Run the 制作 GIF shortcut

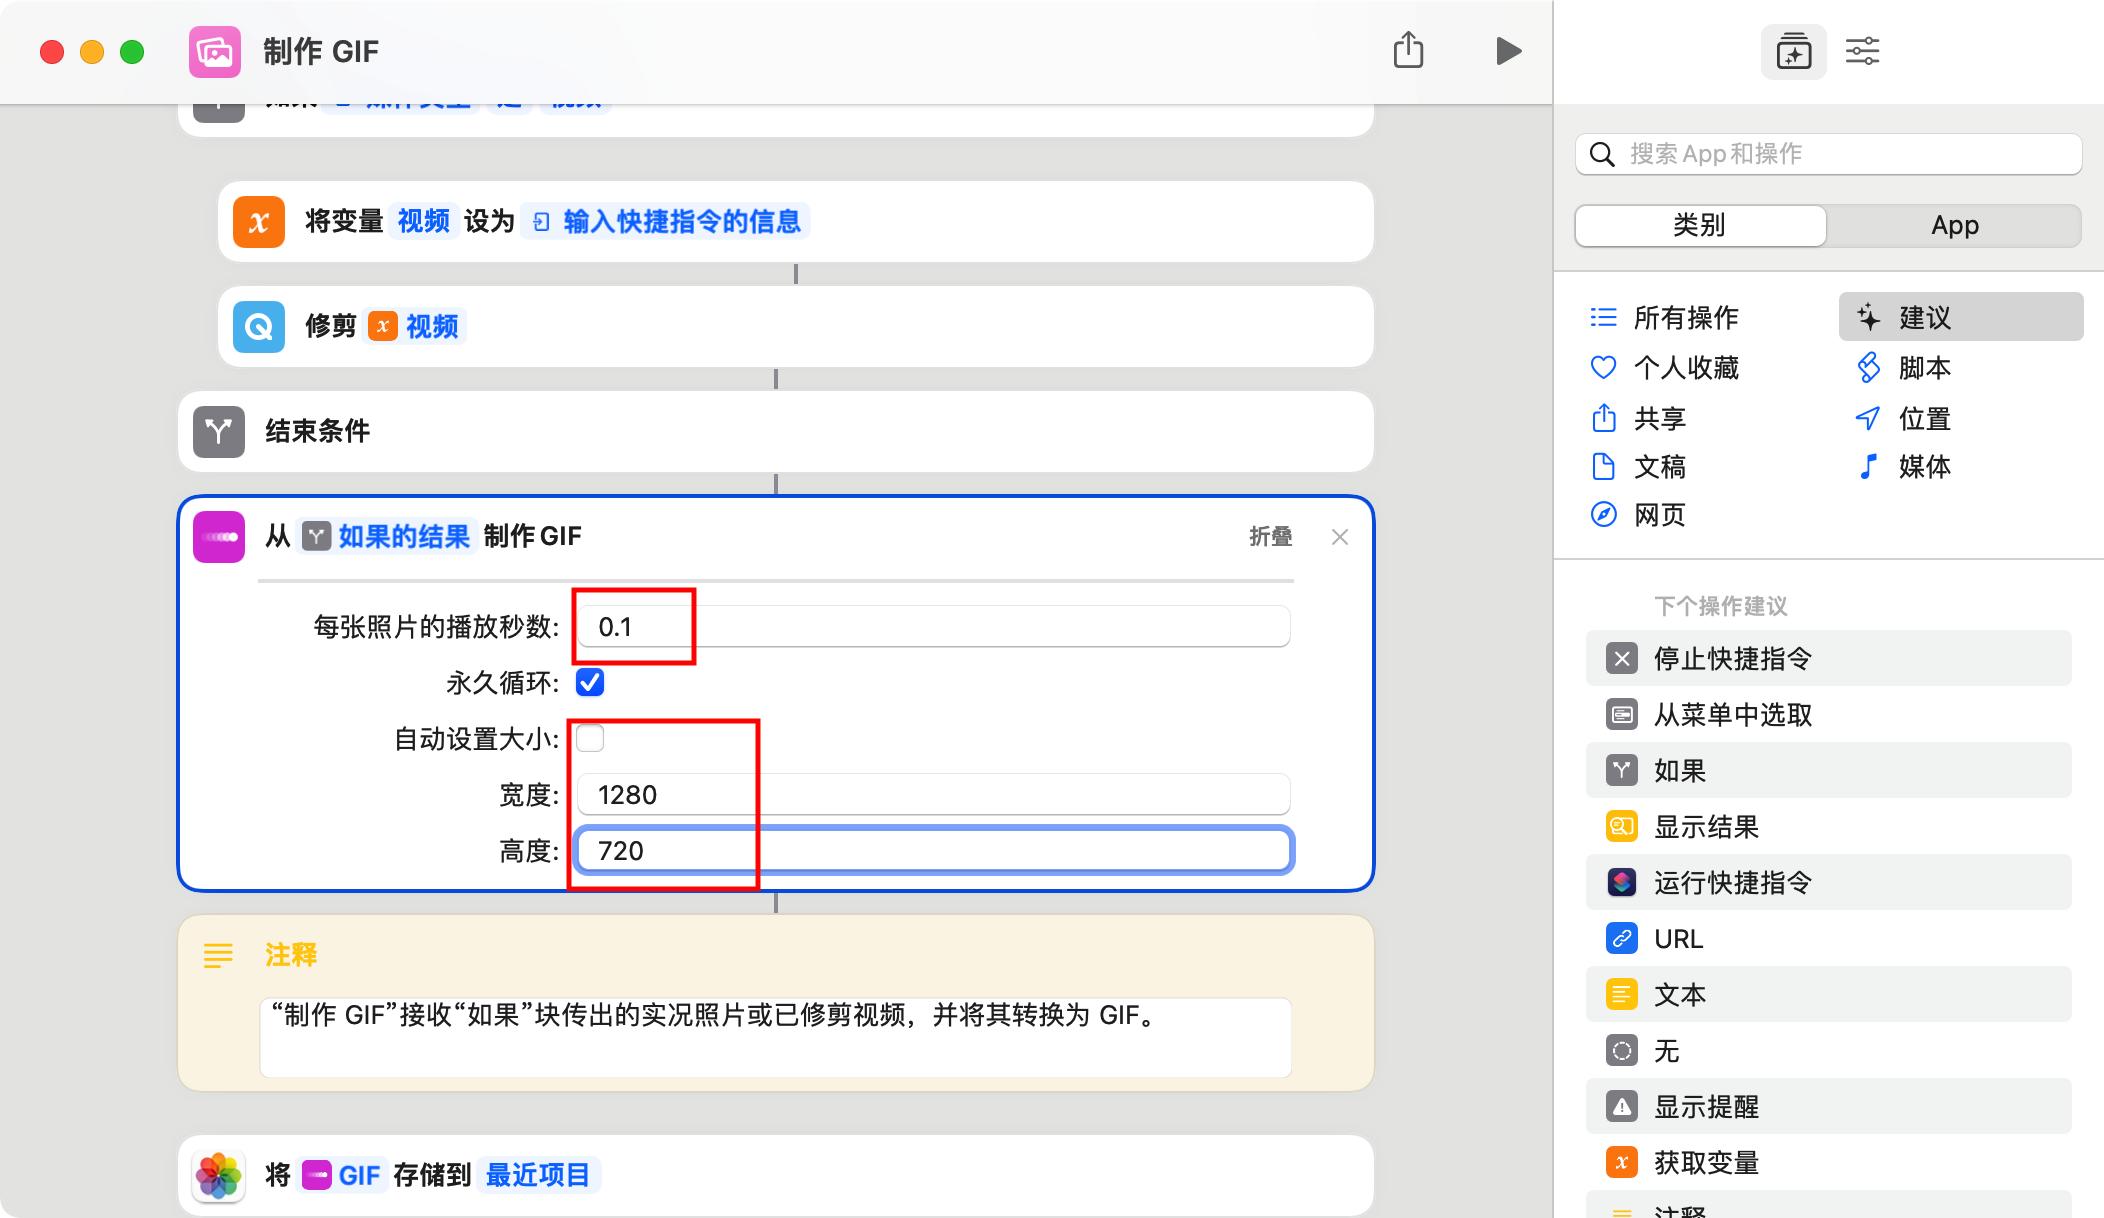point(1509,51)
